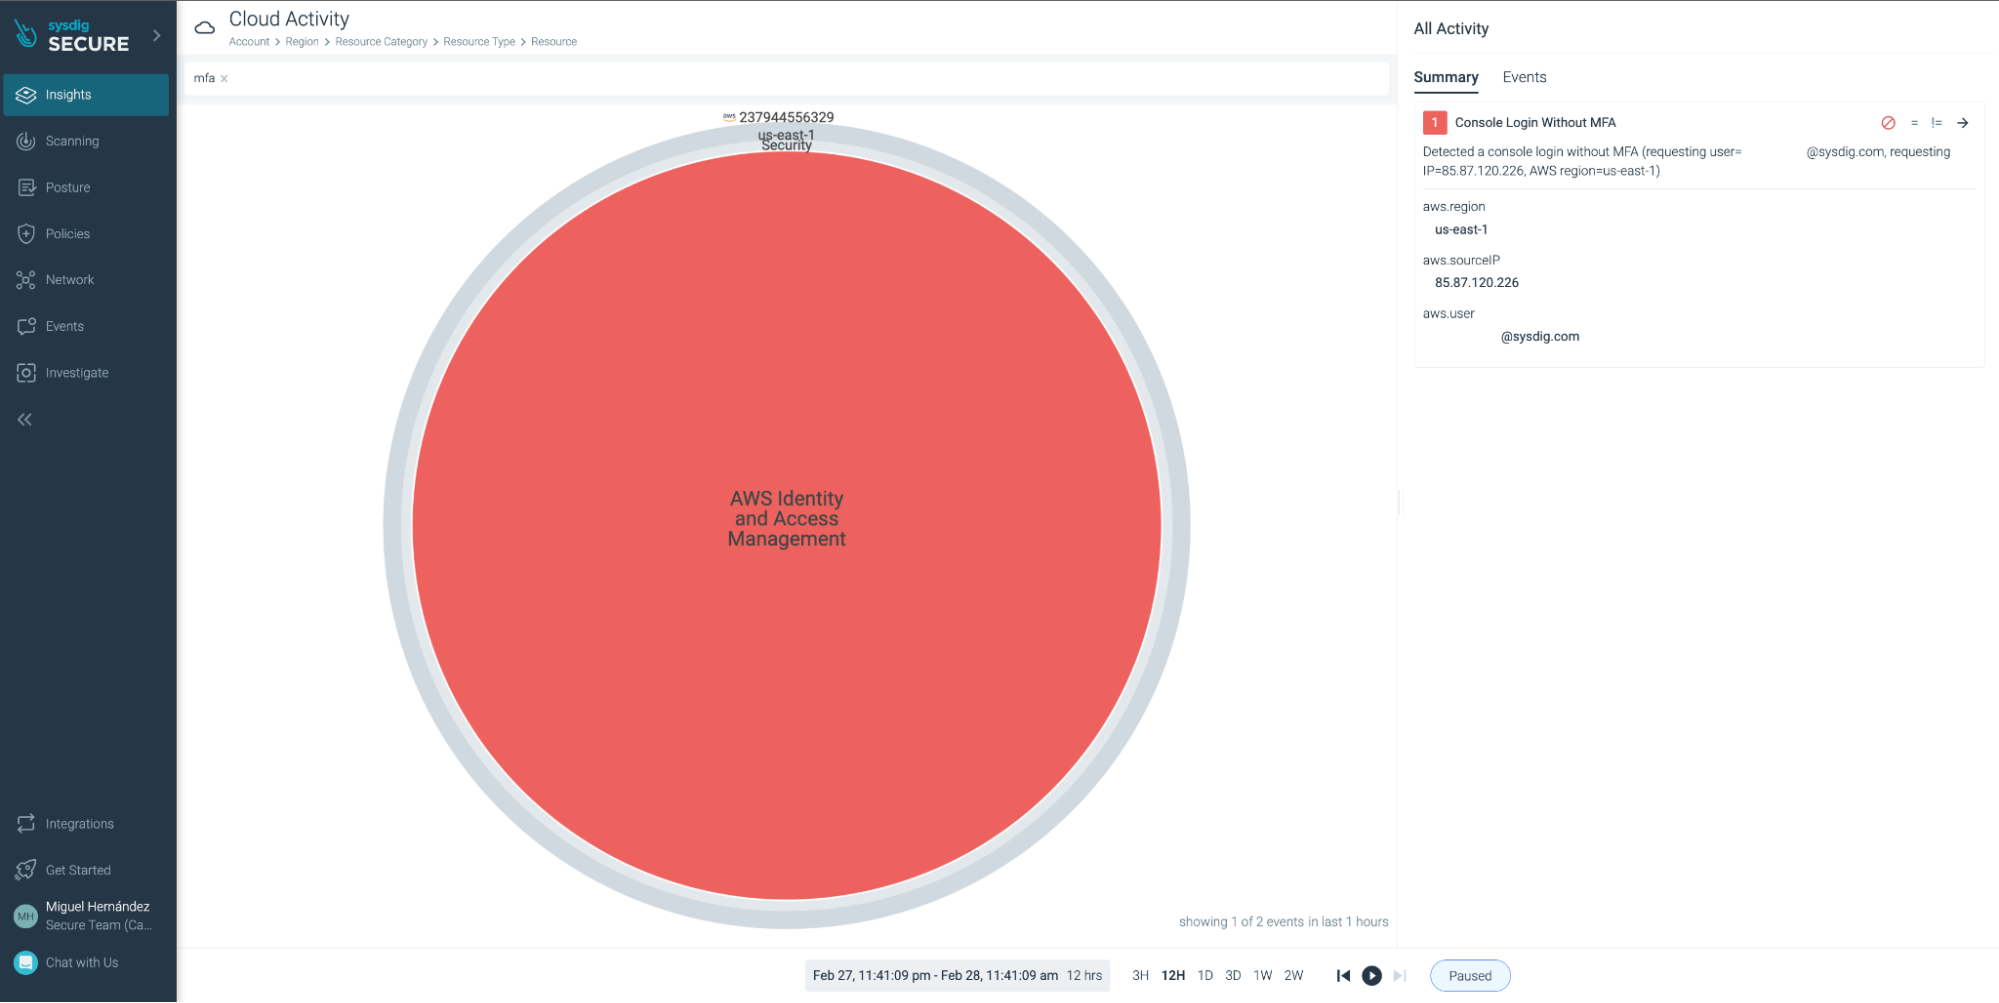Select the 3D time range
Viewport: 1999px width, 1003px height.
coord(1233,976)
